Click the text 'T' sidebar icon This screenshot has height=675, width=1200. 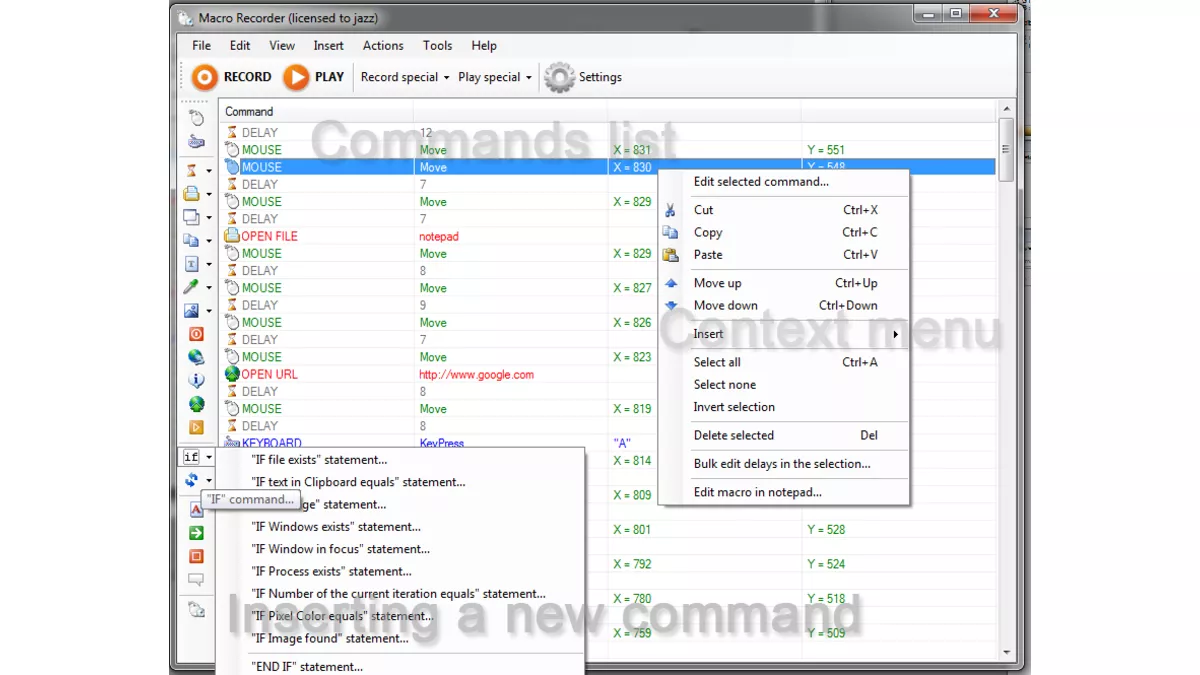point(192,264)
